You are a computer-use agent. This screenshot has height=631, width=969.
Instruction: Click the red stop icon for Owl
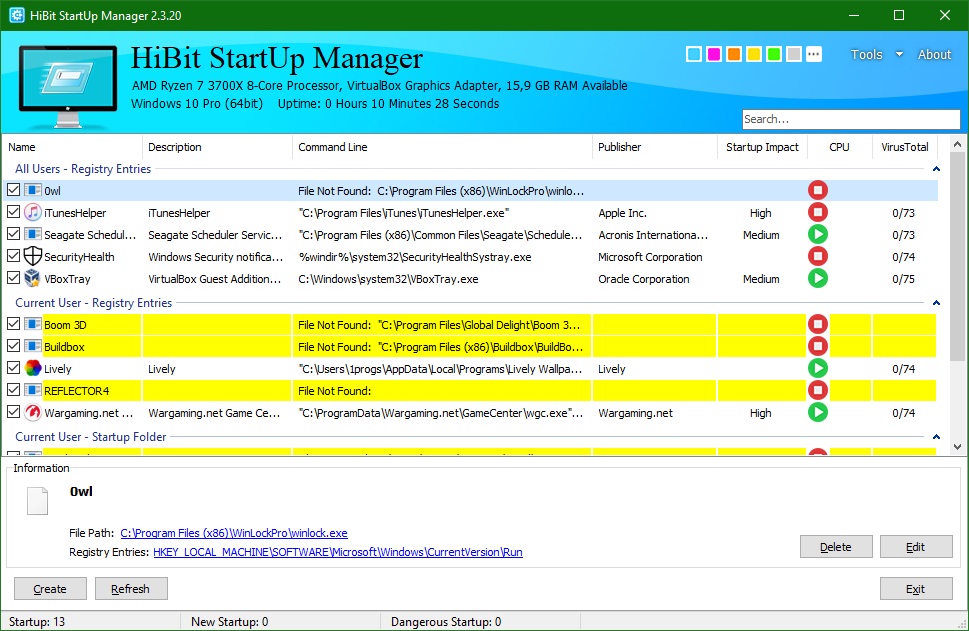tap(817, 190)
